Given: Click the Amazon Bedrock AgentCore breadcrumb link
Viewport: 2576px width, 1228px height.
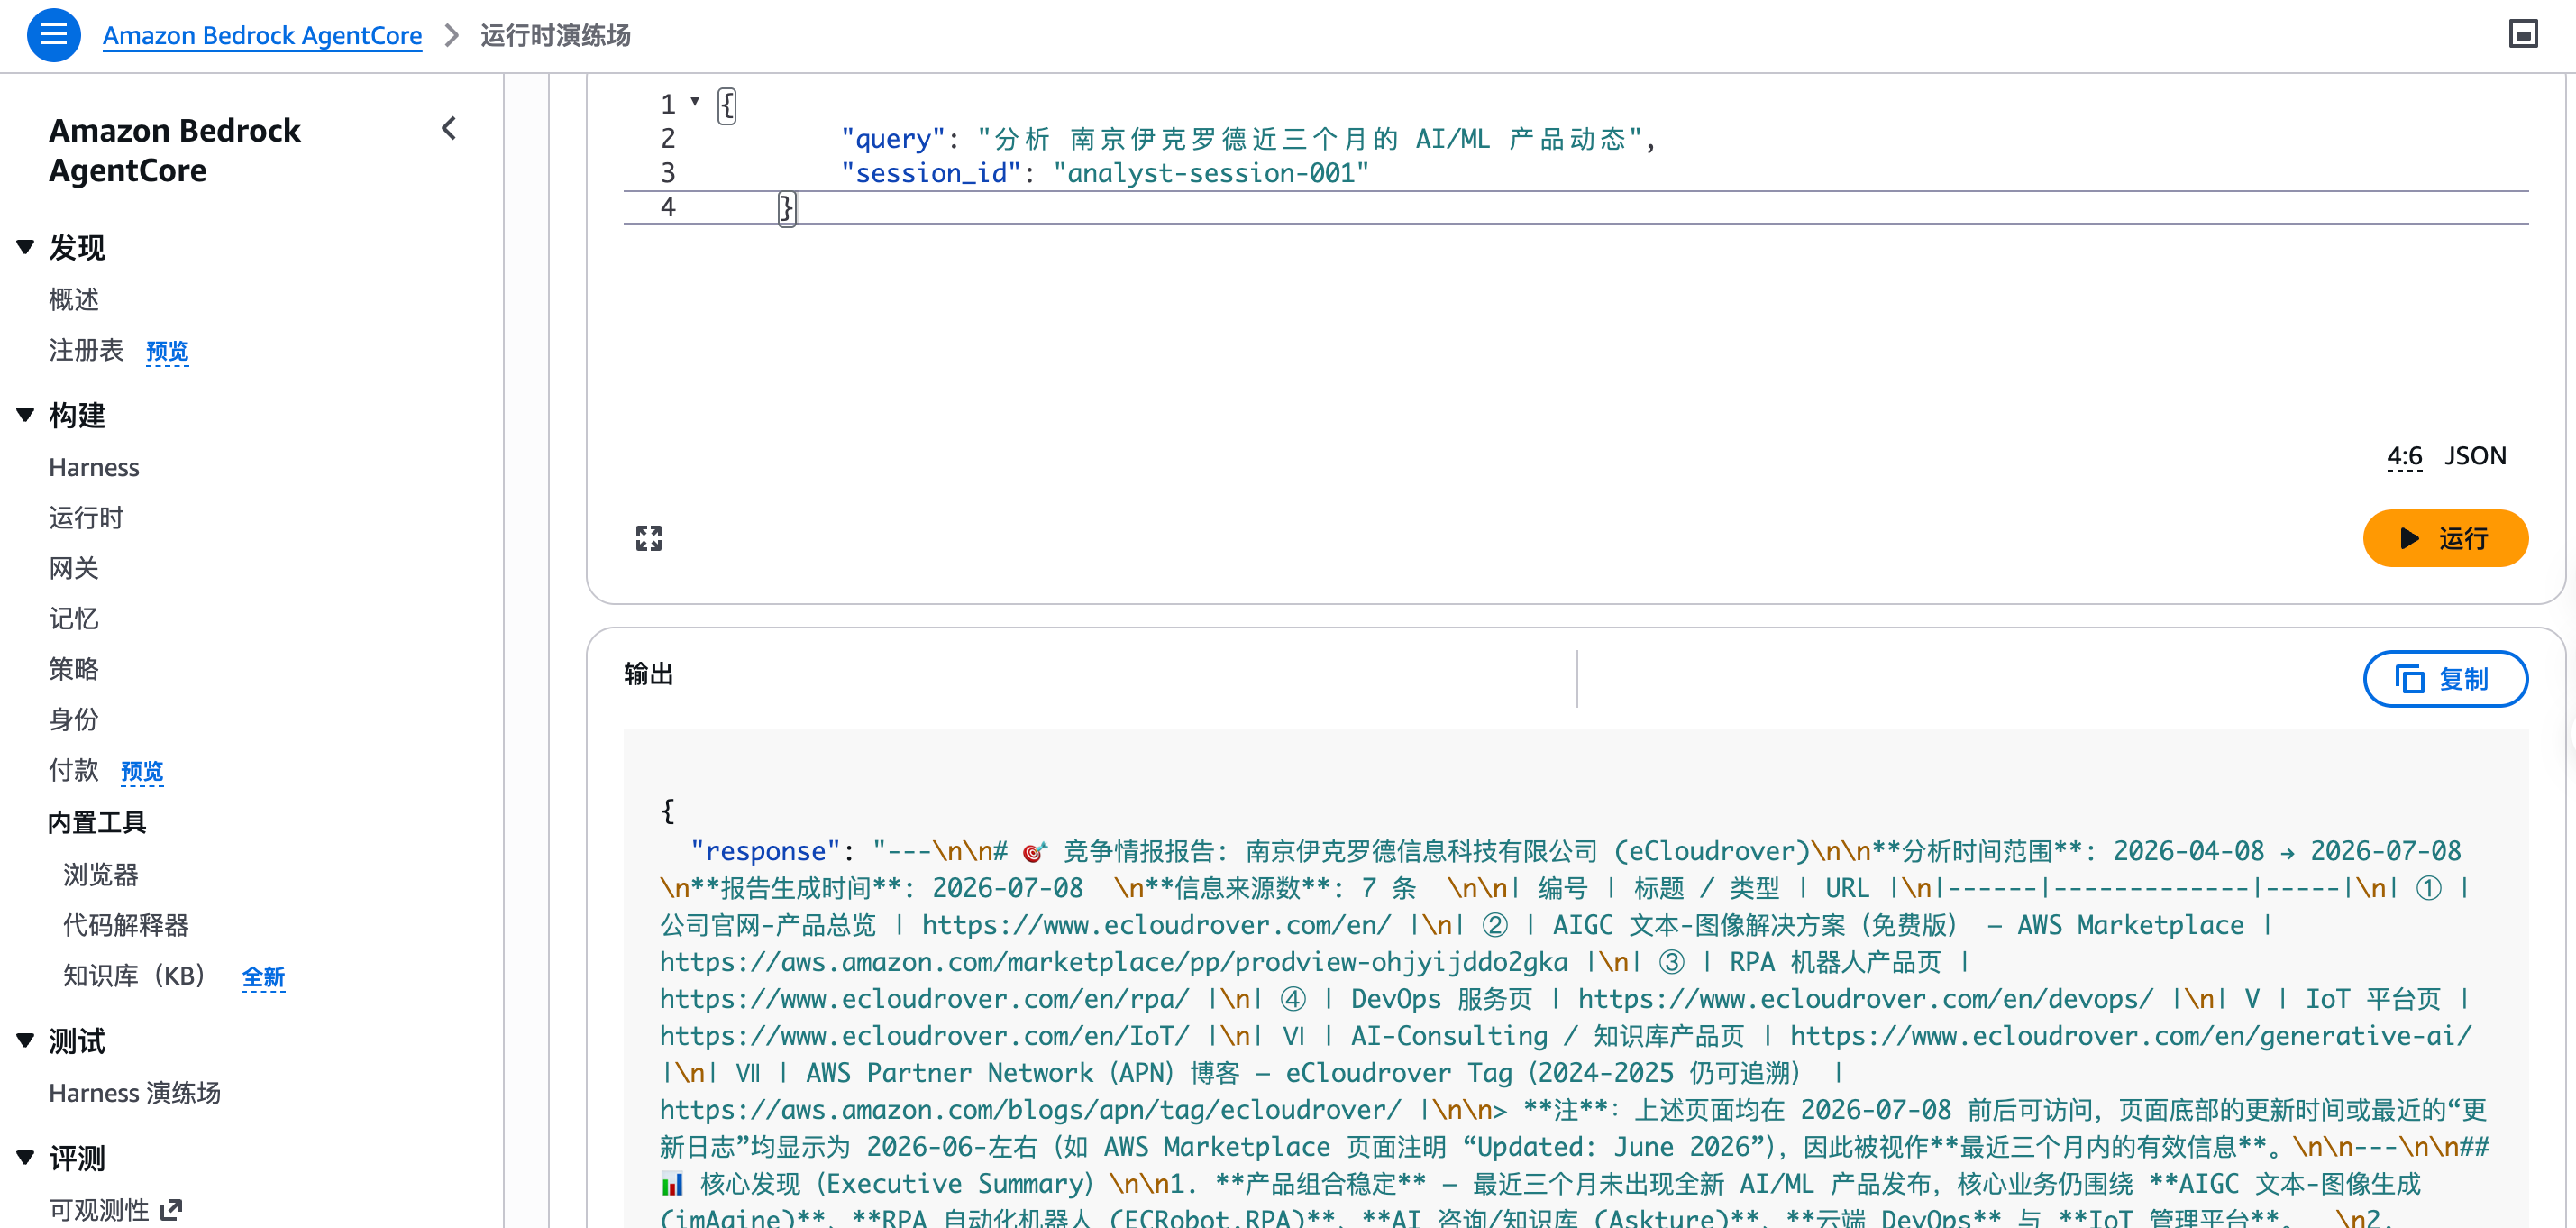Looking at the screenshot, I should coord(262,35).
